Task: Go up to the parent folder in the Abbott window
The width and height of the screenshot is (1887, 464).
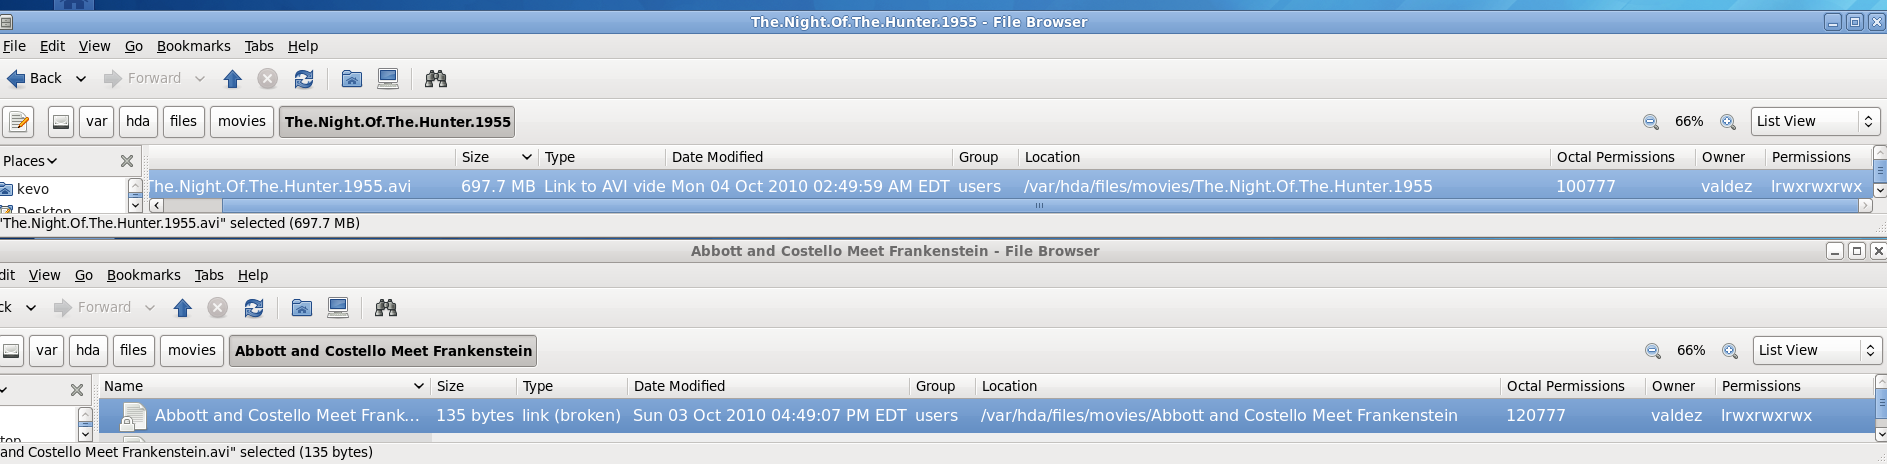Action: tap(183, 307)
